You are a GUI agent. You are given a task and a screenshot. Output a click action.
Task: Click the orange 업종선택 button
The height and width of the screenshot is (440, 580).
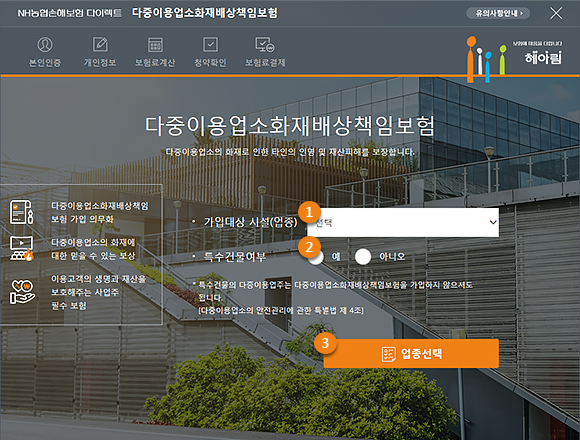click(411, 353)
